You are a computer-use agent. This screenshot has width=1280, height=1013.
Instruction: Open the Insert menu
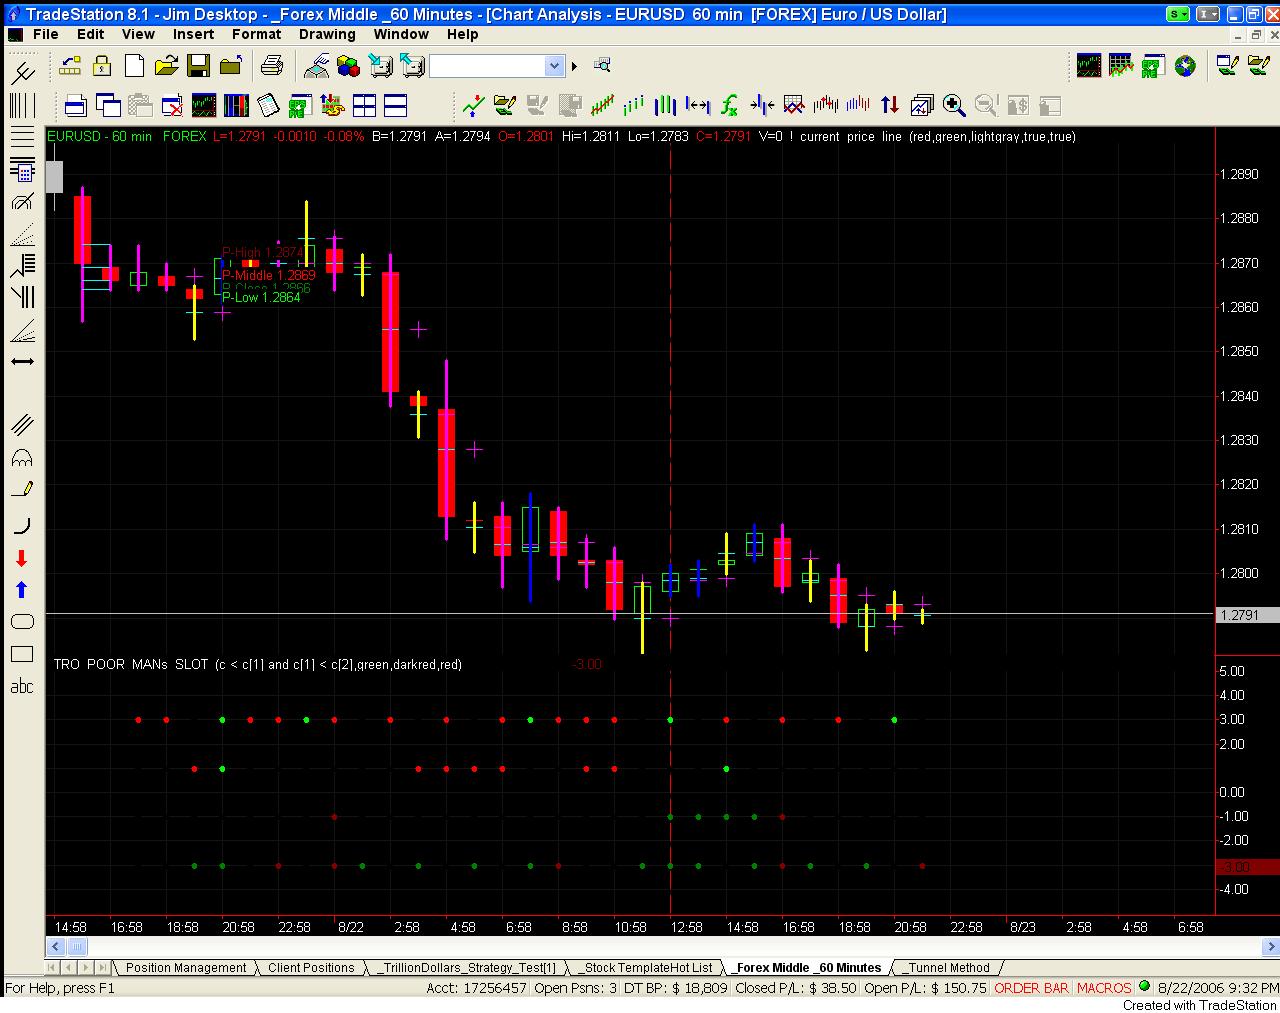click(193, 34)
